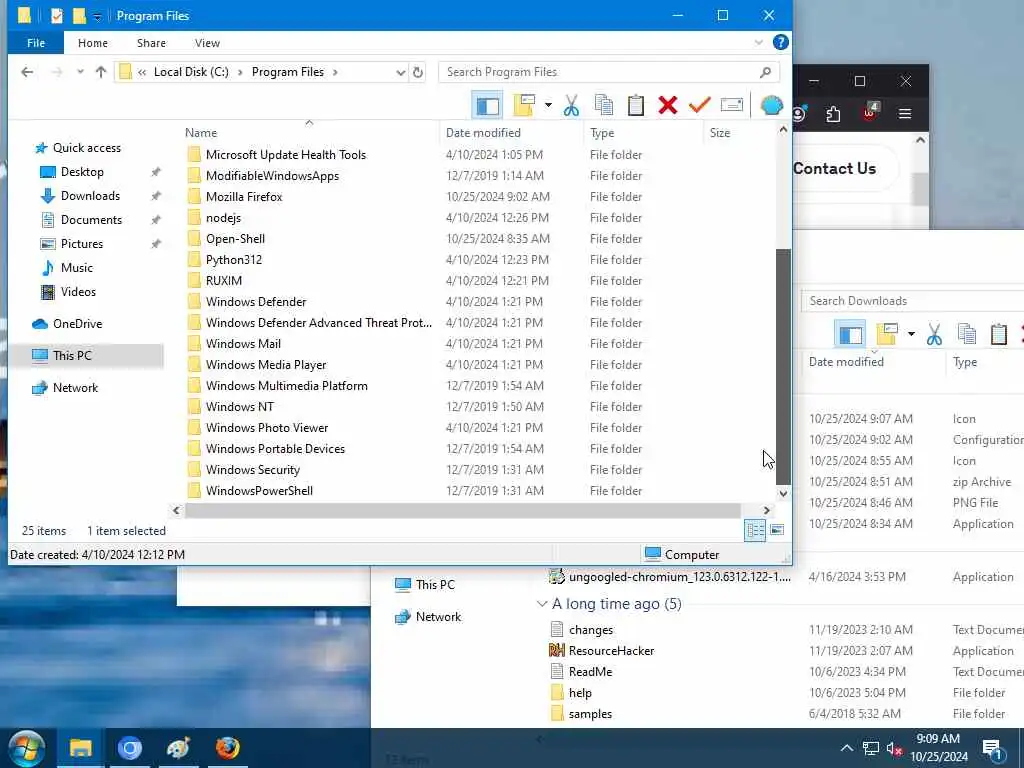
Task: Click Program Files in address breadcrumb
Action: [287, 72]
